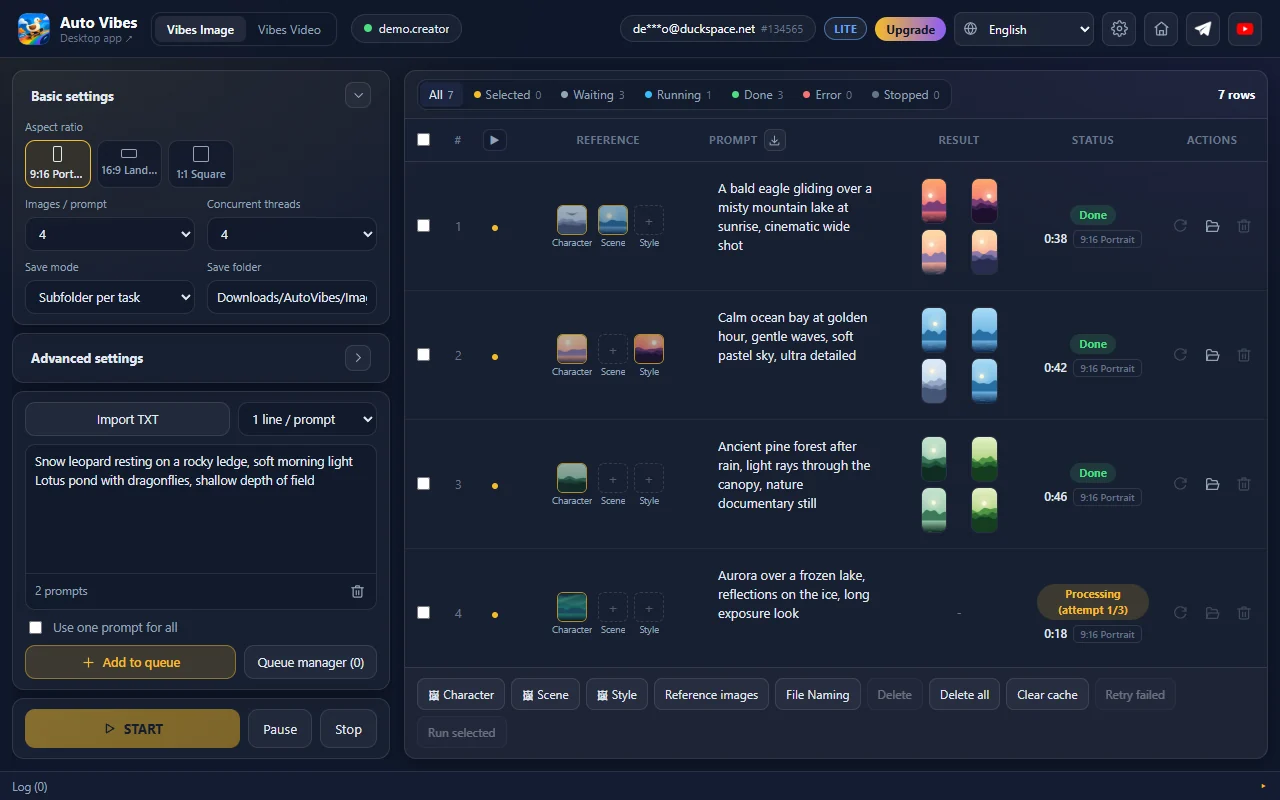The height and width of the screenshot is (800, 1280).
Task: Retry row 2 with refresh icon
Action: coord(1180,355)
